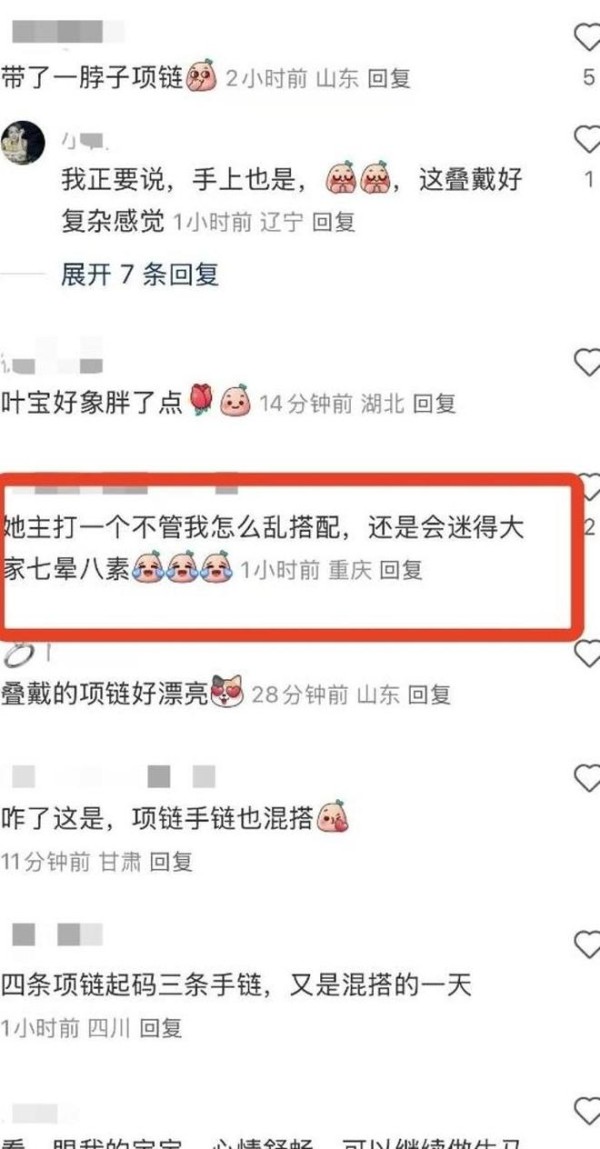Reply to the Chongqing highlighted comment

[401, 570]
